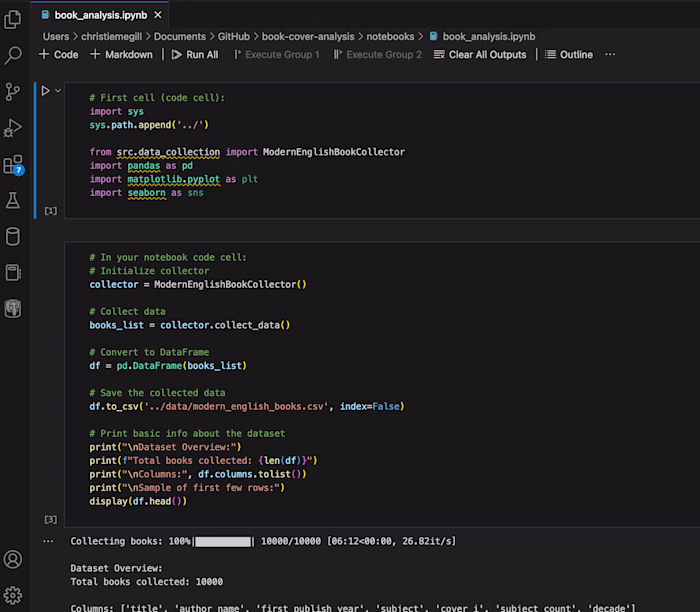
Task: Open the Accounts profile icon
Action: pos(12,559)
